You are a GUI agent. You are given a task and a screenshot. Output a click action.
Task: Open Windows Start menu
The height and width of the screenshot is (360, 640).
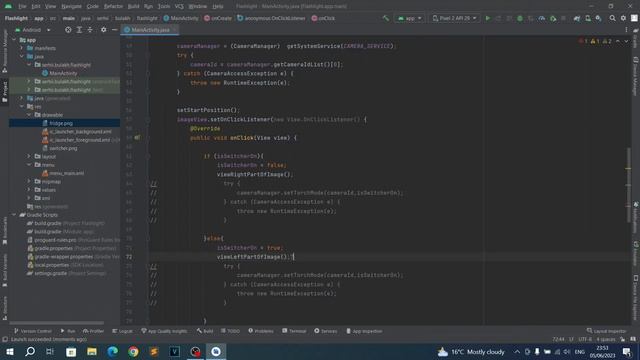coord(10,351)
